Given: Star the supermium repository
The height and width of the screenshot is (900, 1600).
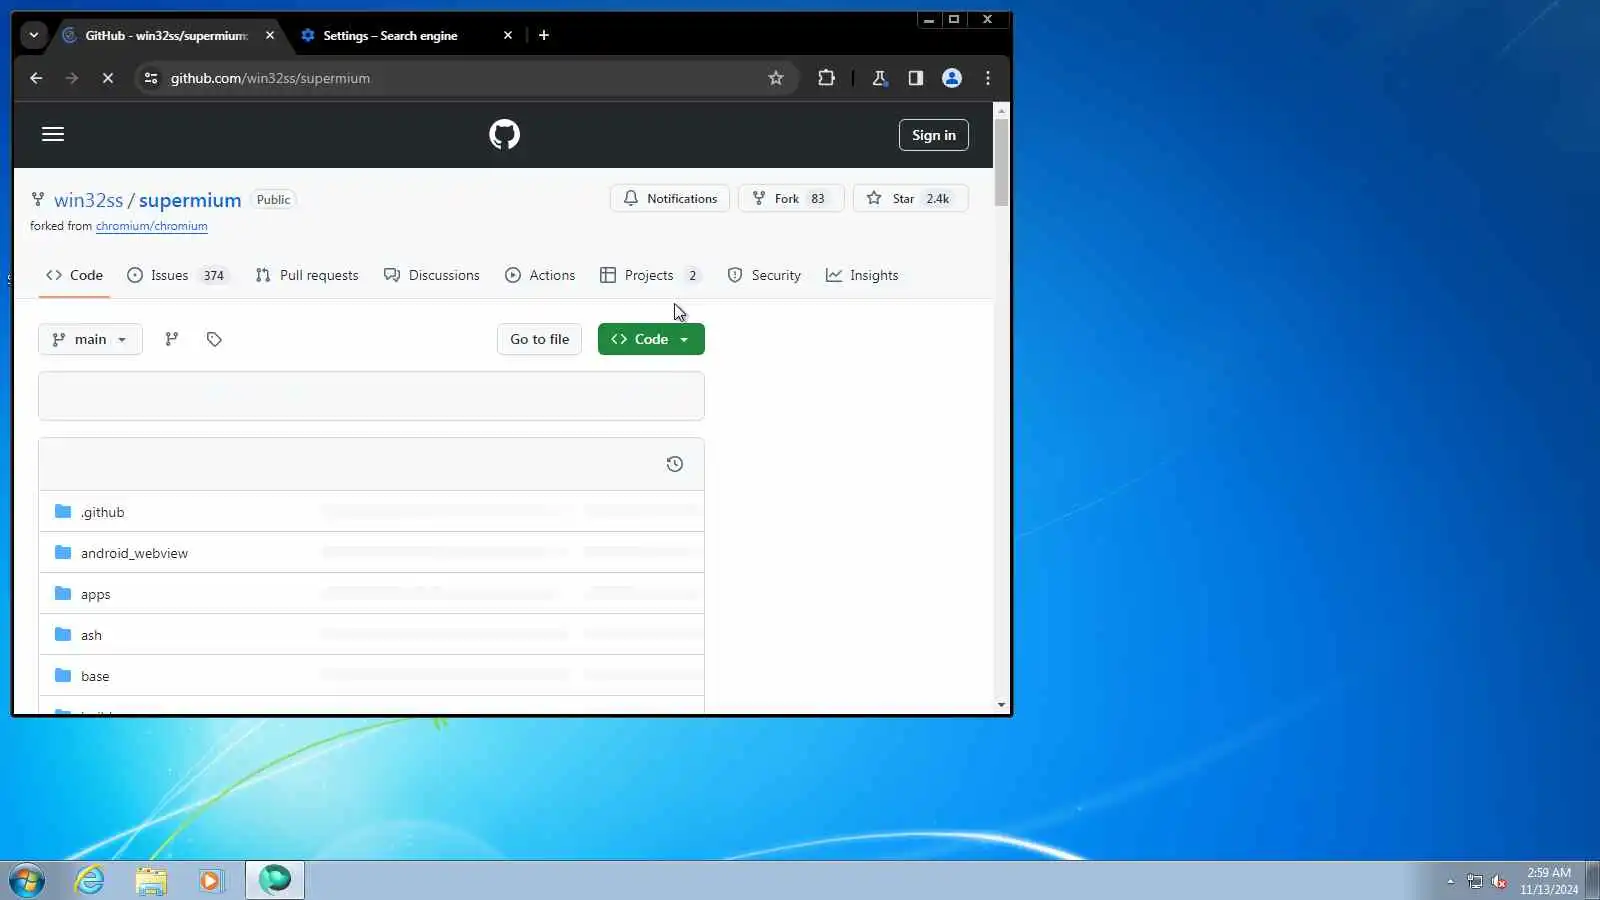Looking at the screenshot, I should coord(910,198).
